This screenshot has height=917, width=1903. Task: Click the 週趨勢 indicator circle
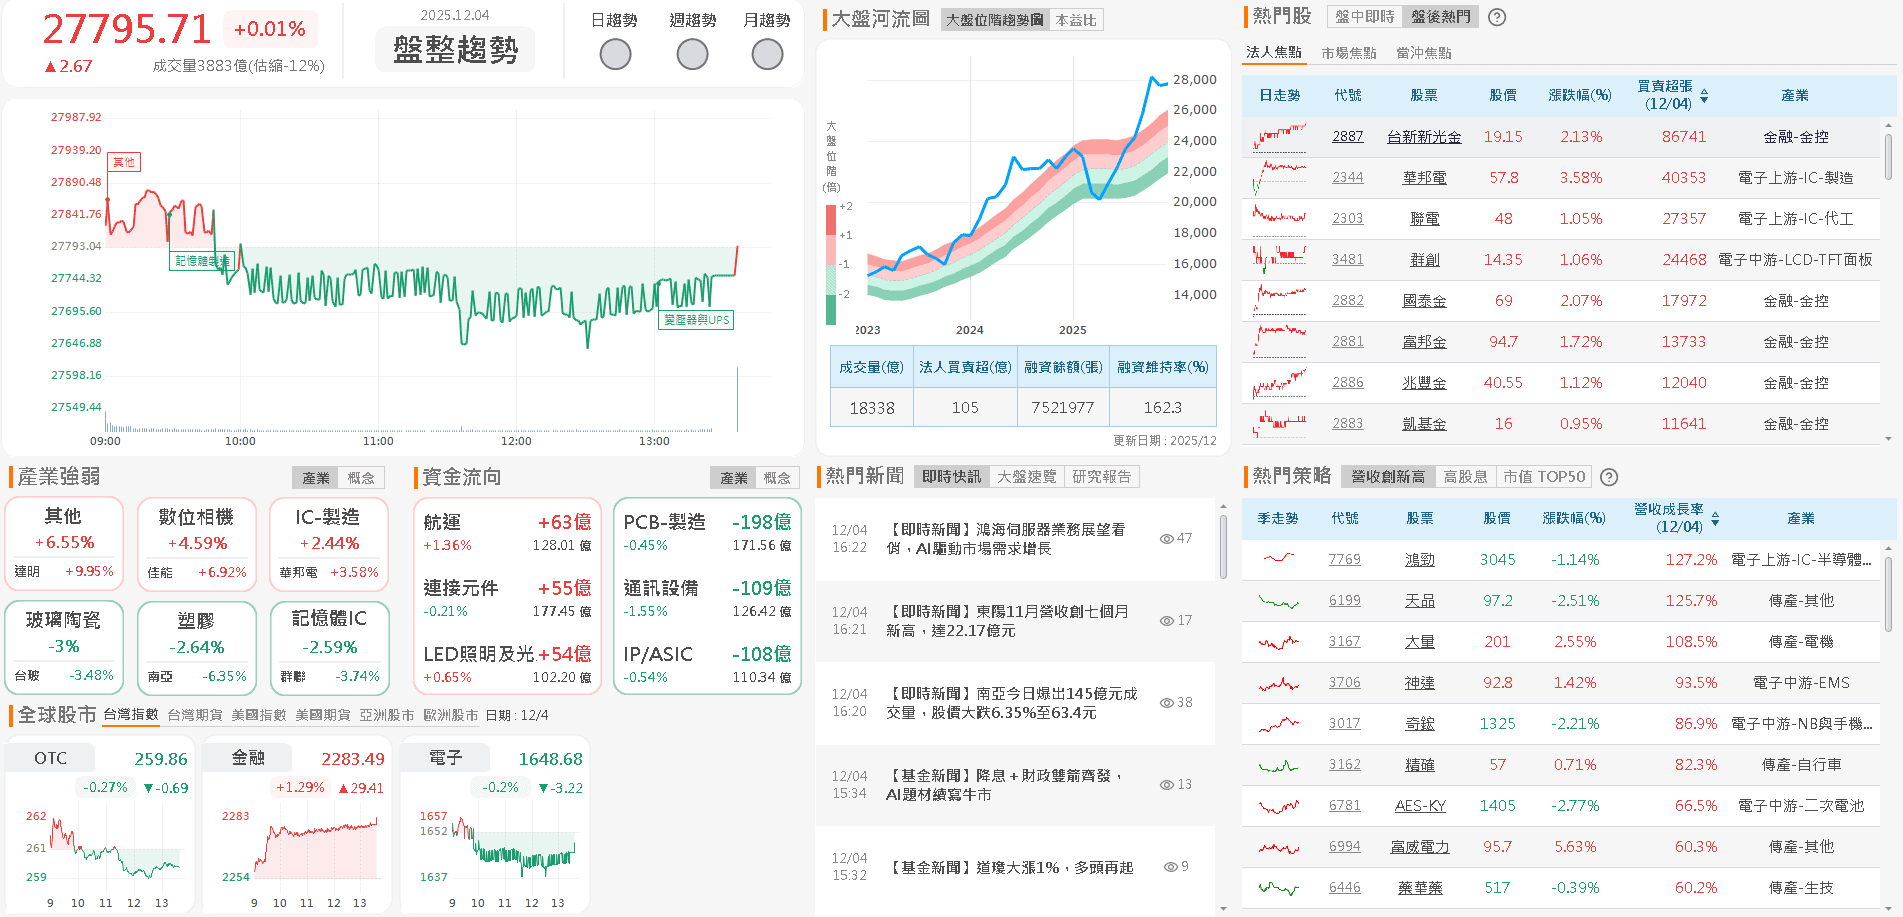point(692,54)
